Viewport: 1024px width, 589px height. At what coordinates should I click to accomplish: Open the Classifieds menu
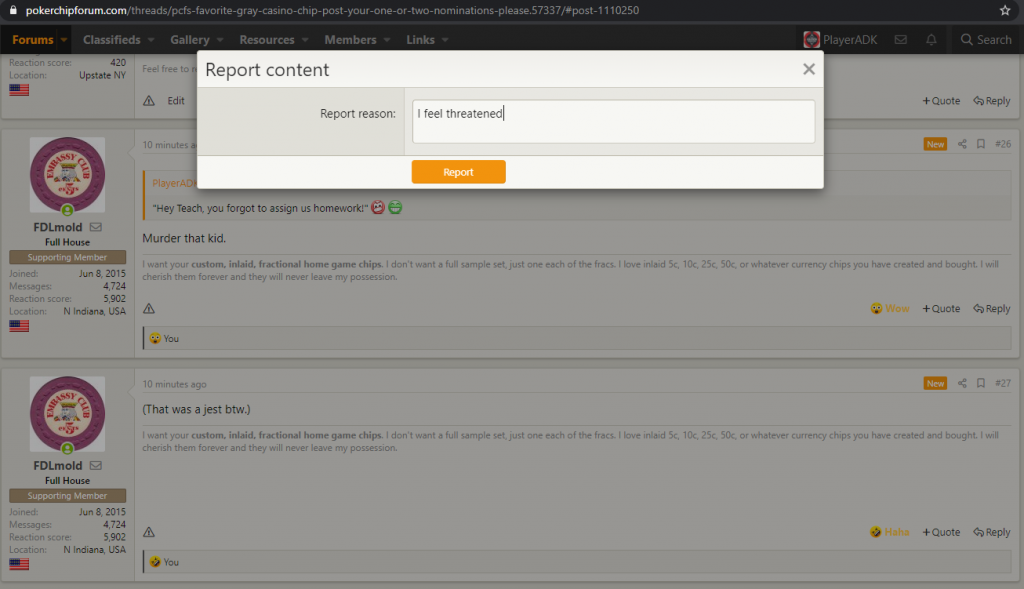click(x=112, y=40)
